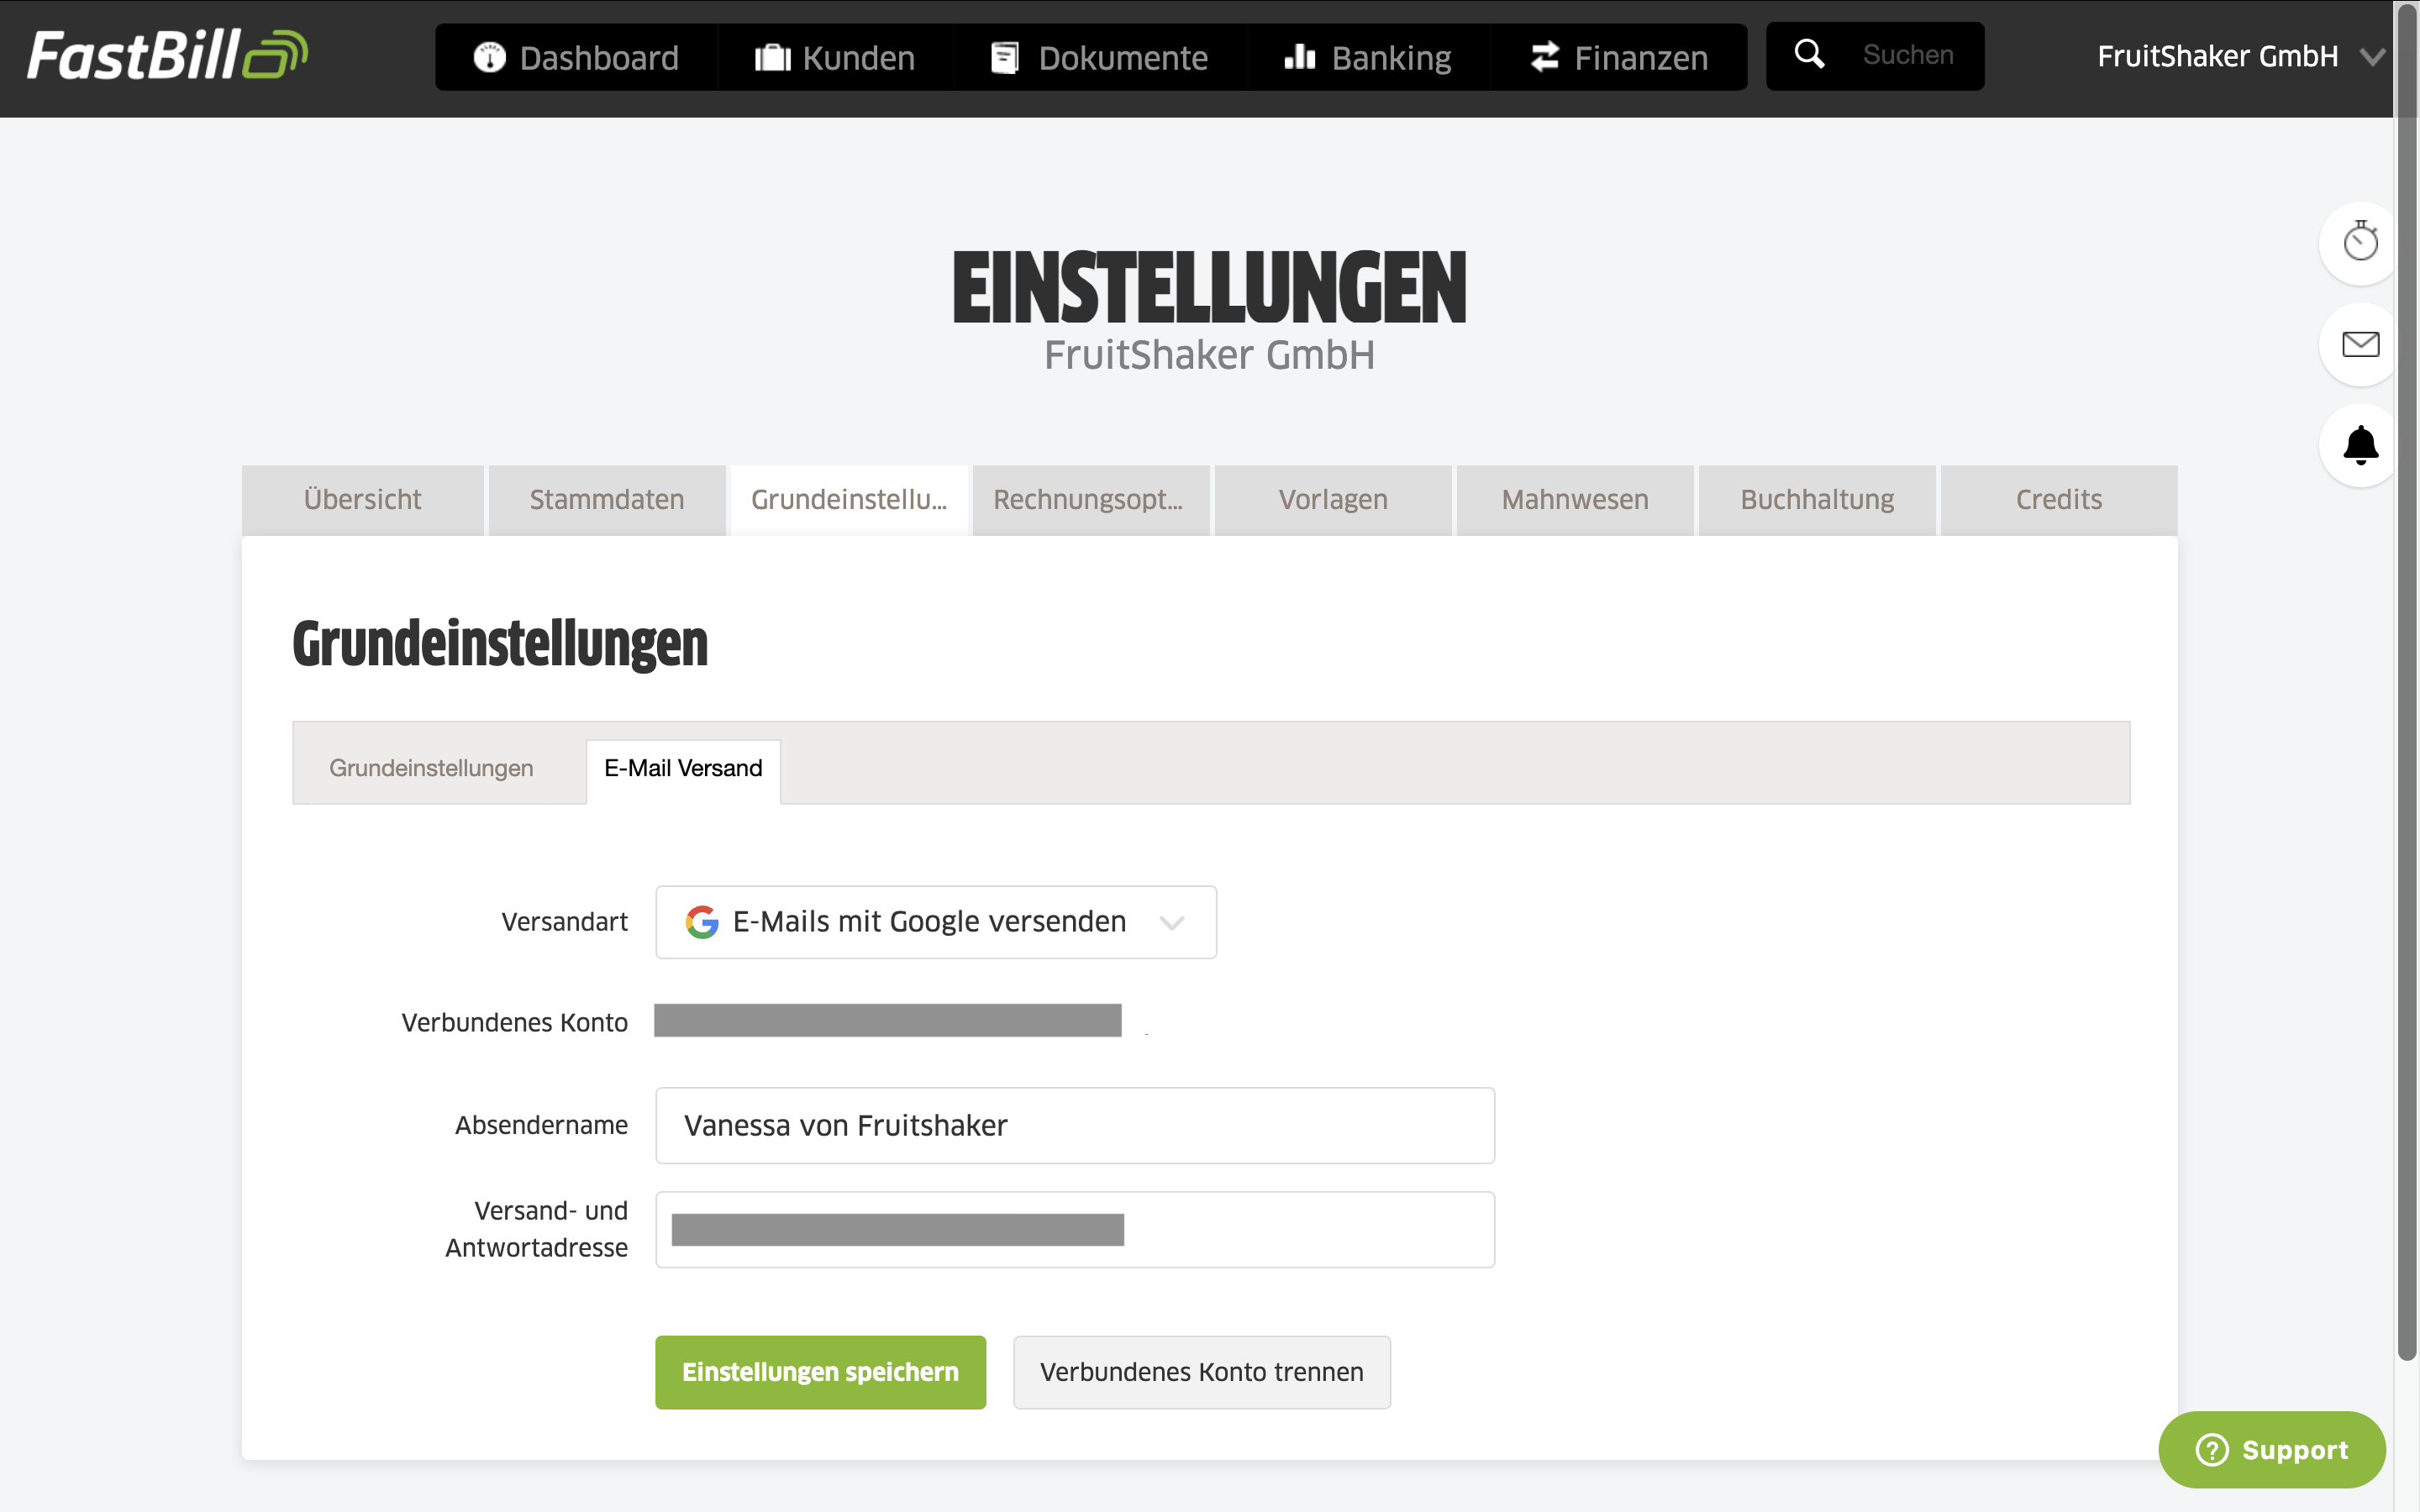Click the Google logo in Versandart

[702, 922]
